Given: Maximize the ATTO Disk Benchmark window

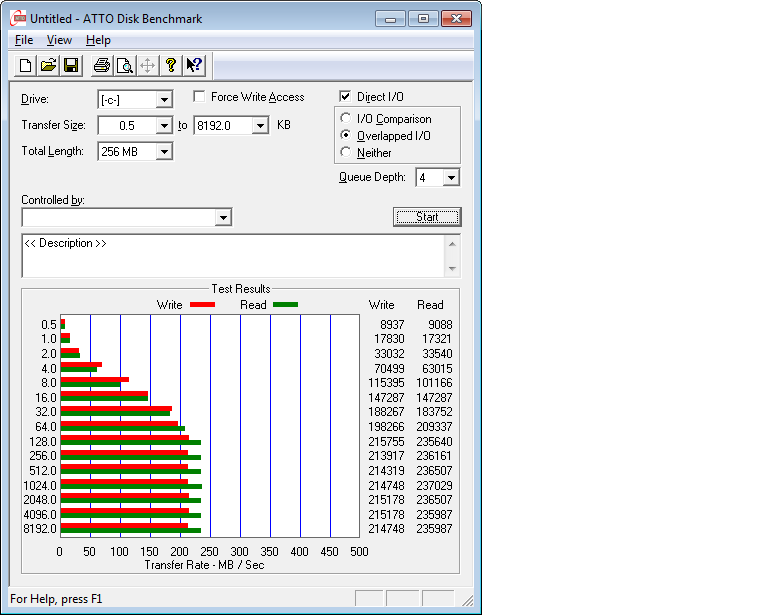Looking at the screenshot, I should coord(423,19).
